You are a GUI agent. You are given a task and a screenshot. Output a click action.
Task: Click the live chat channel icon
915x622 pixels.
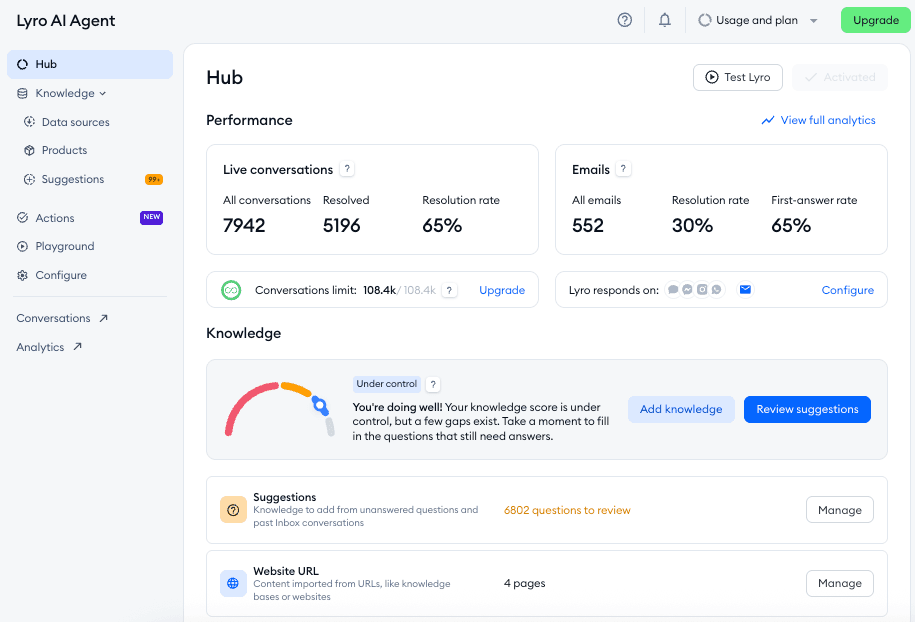[x=673, y=289]
